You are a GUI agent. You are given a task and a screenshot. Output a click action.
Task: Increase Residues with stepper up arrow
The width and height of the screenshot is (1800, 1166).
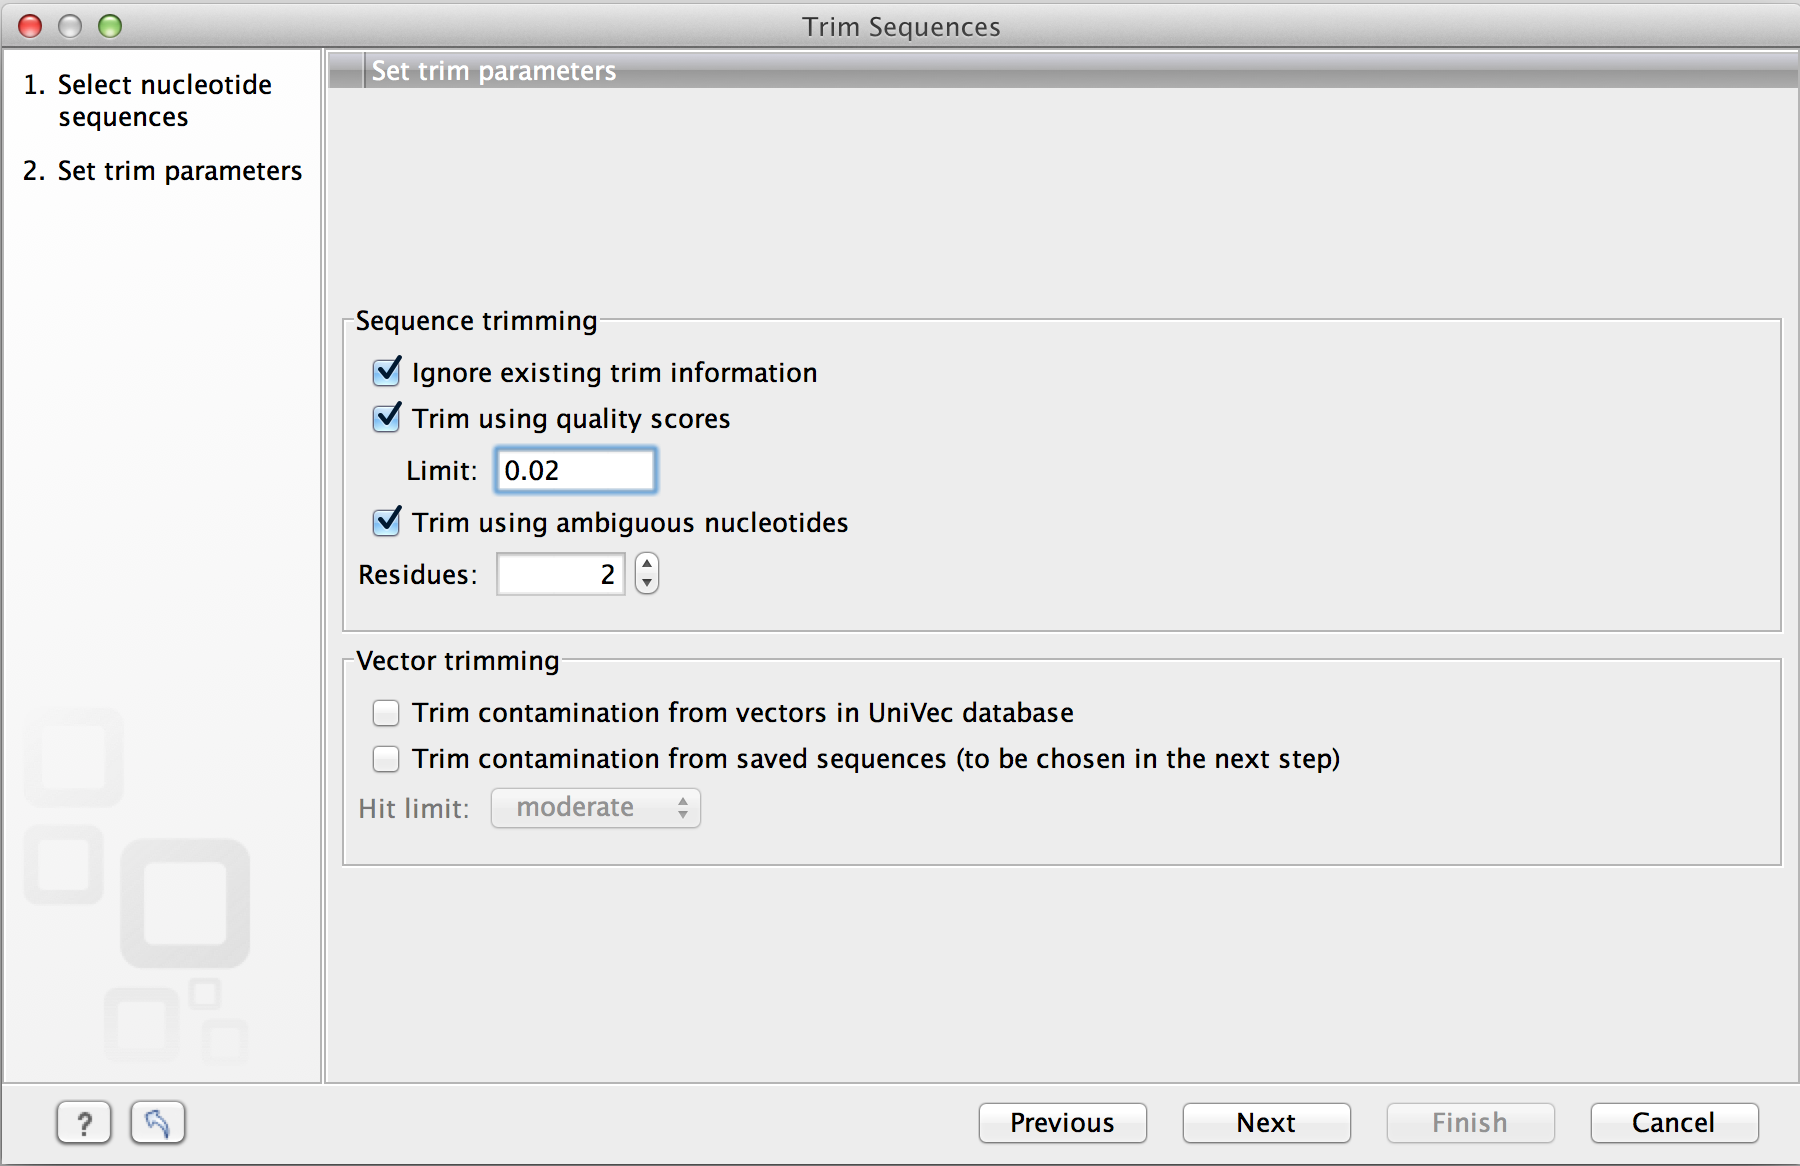click(x=647, y=565)
